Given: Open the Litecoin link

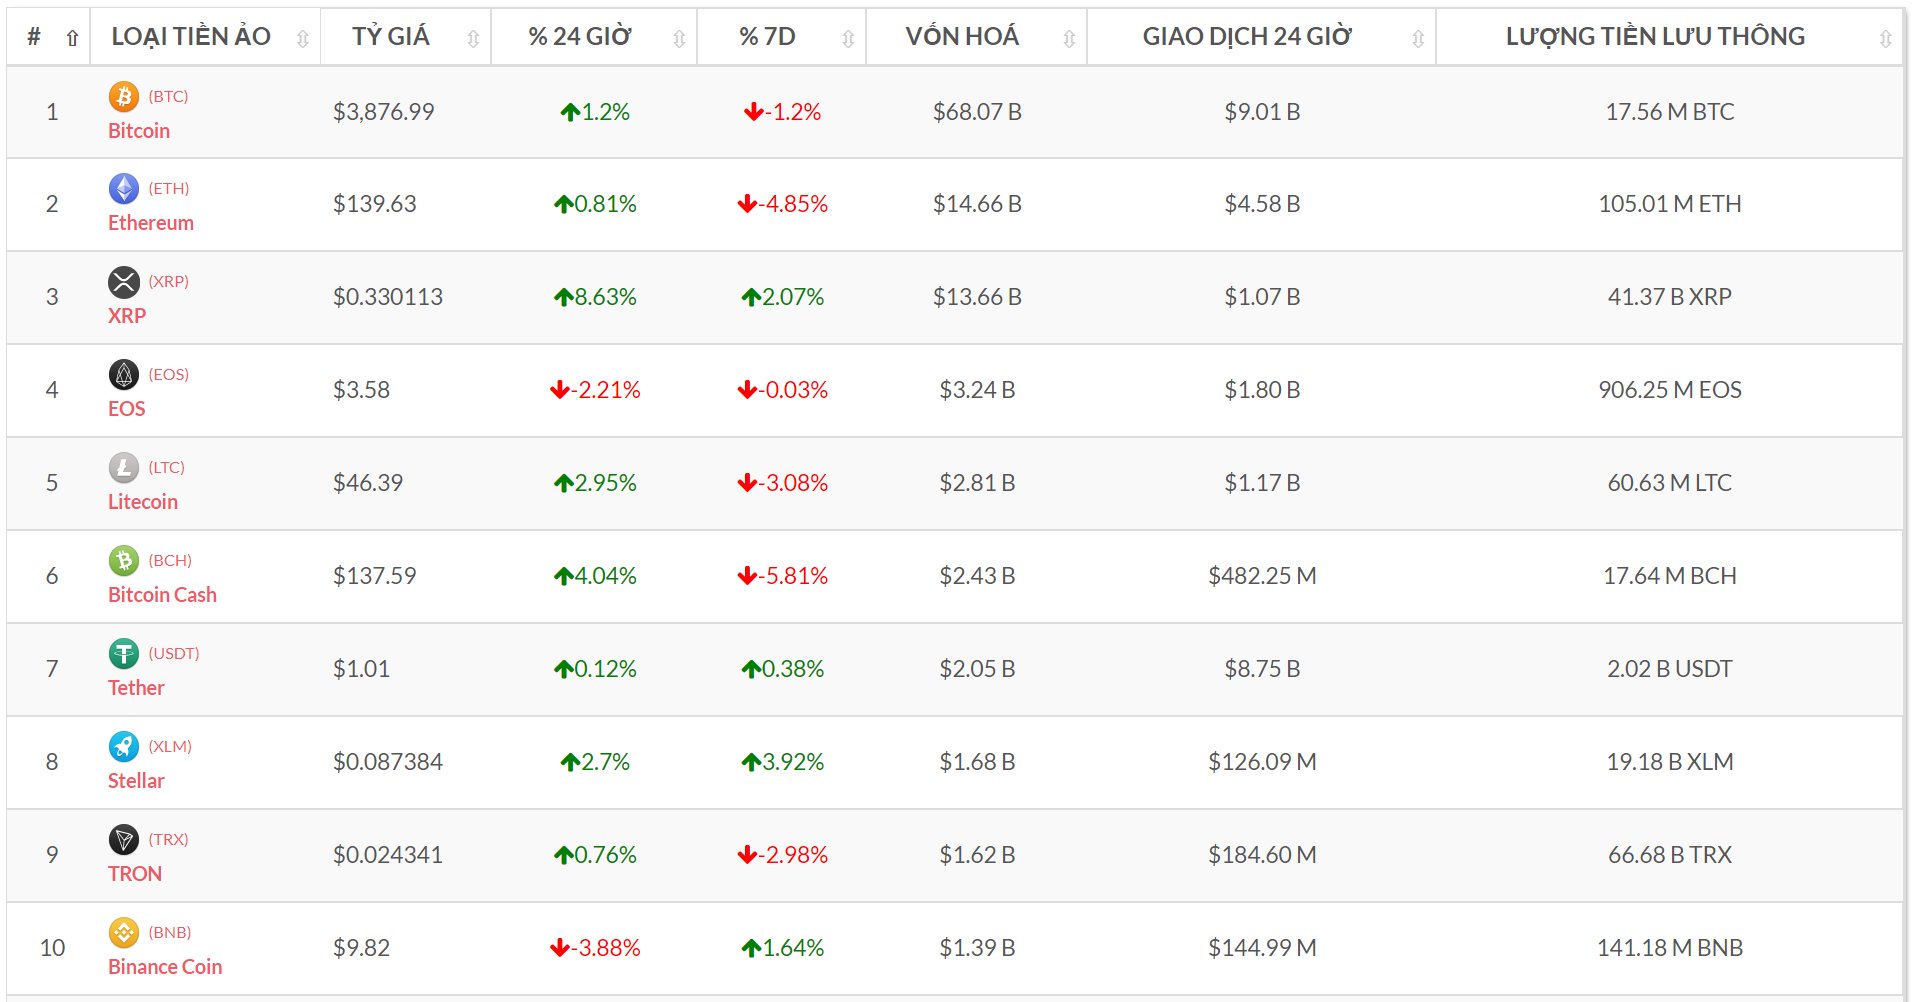Looking at the screenshot, I should point(143,502).
